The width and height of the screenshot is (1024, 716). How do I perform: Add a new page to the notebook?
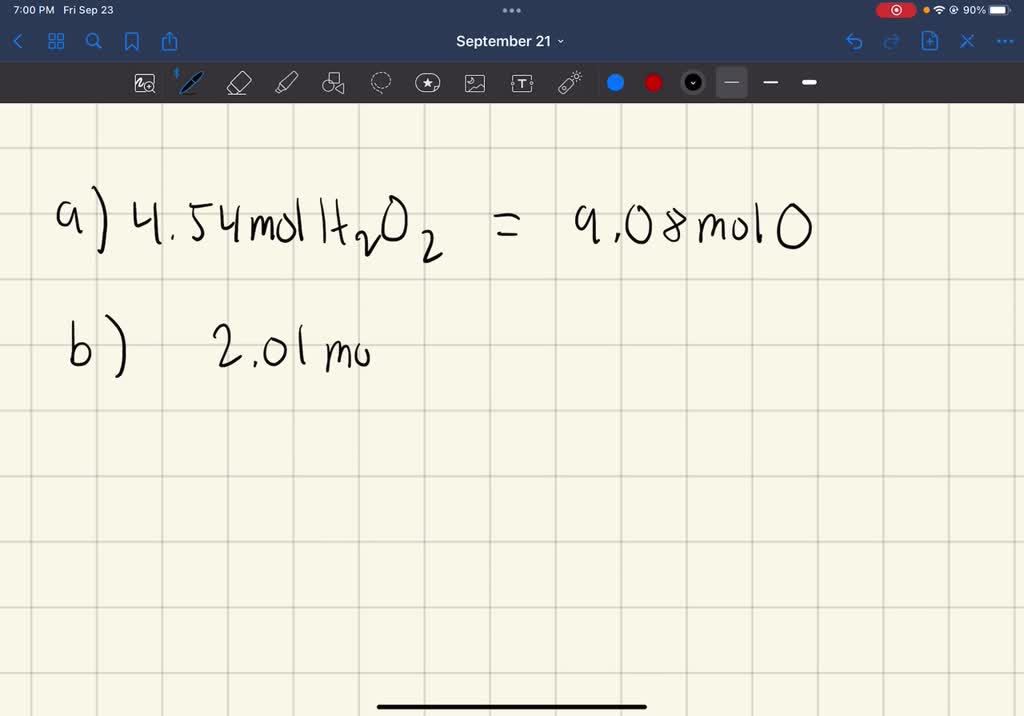tap(929, 41)
